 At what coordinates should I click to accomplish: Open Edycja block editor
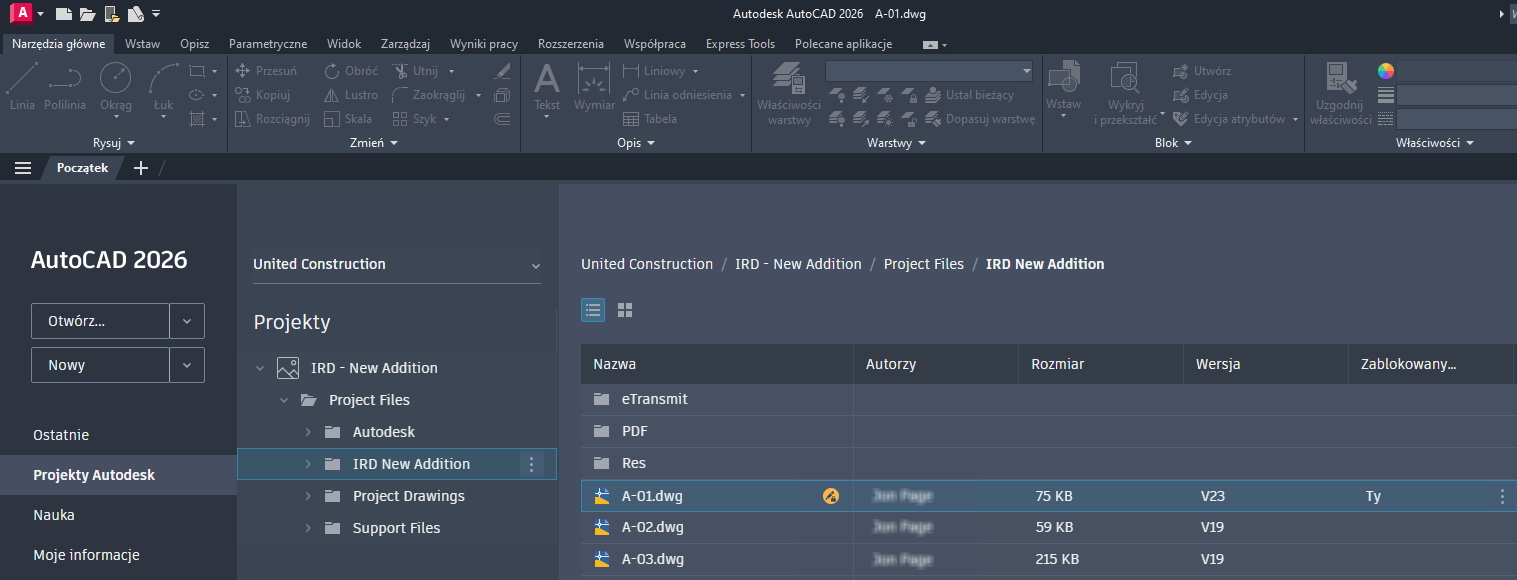[1200, 95]
